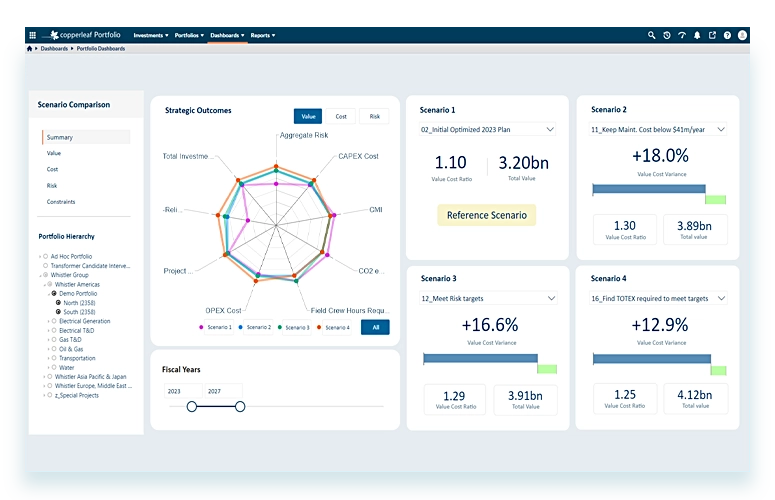Open the Investments menu
This screenshot has height=500, width=775.
[151, 35]
